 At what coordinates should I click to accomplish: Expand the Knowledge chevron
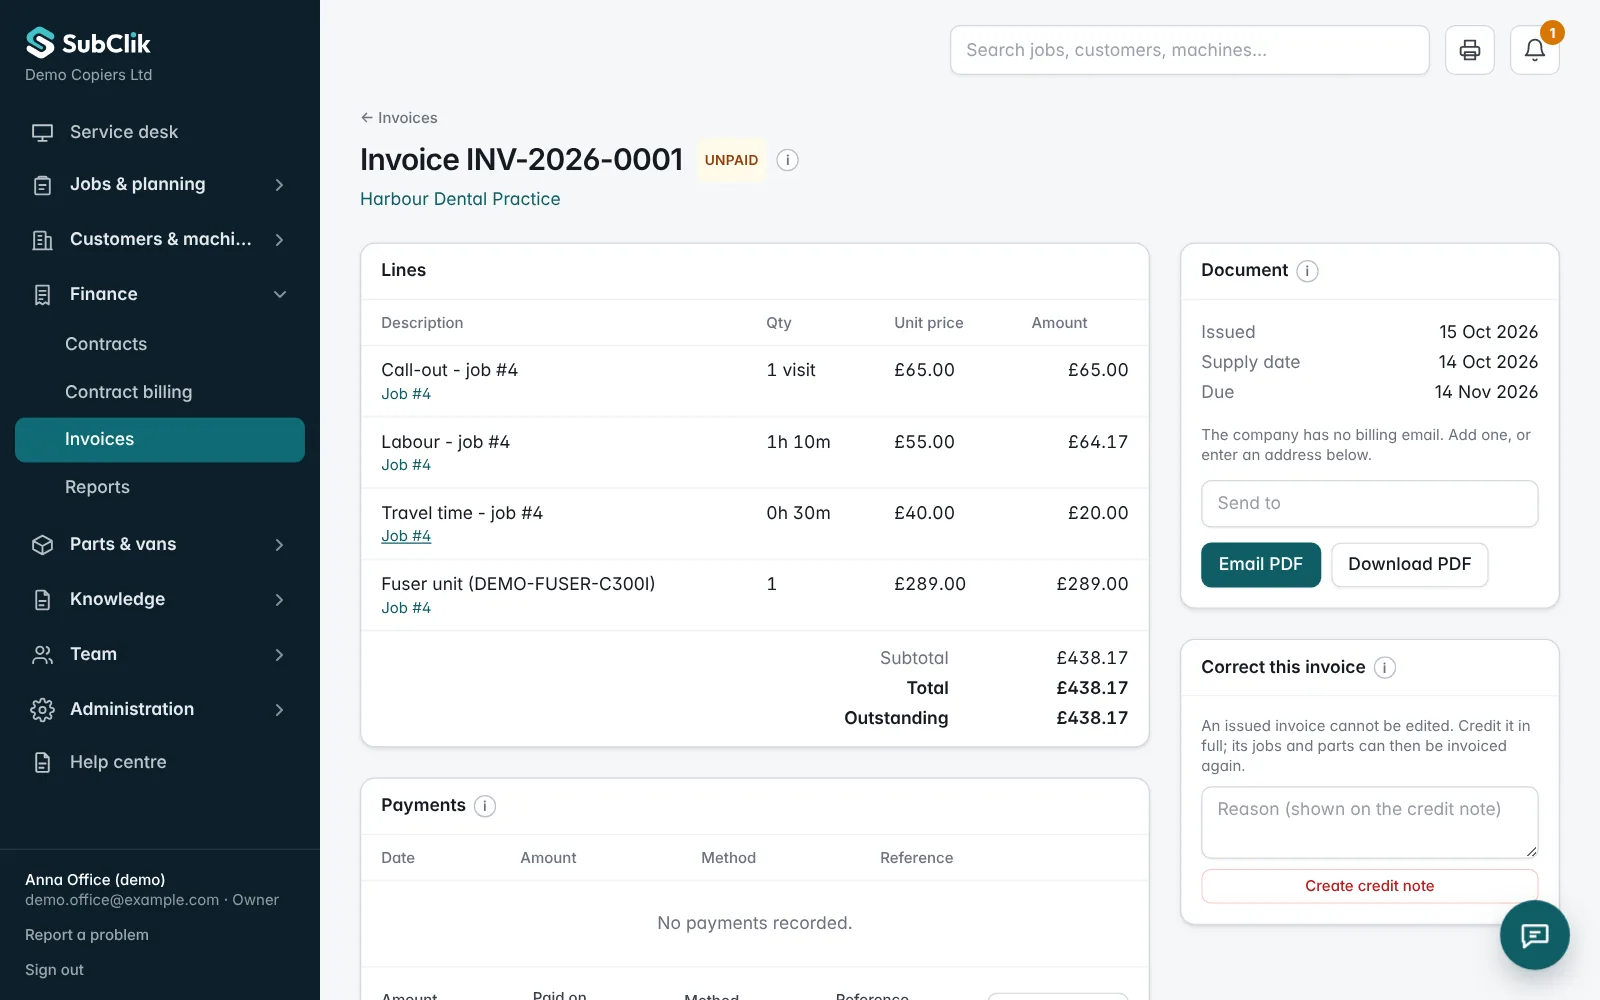click(280, 600)
